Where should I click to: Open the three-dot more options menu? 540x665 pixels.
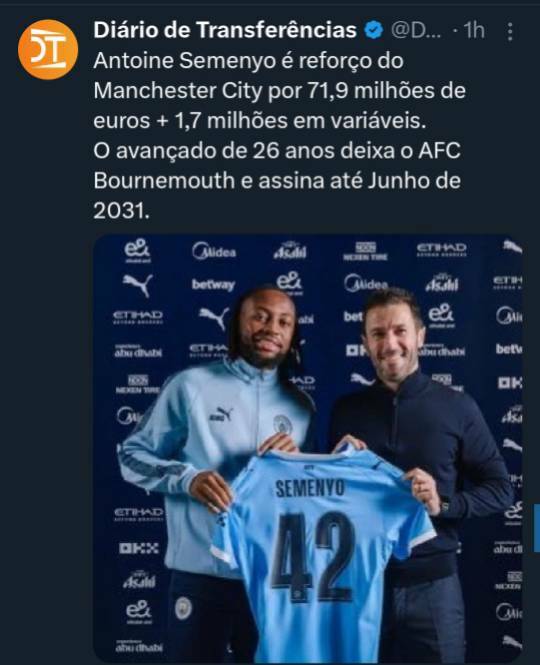pos(510,31)
